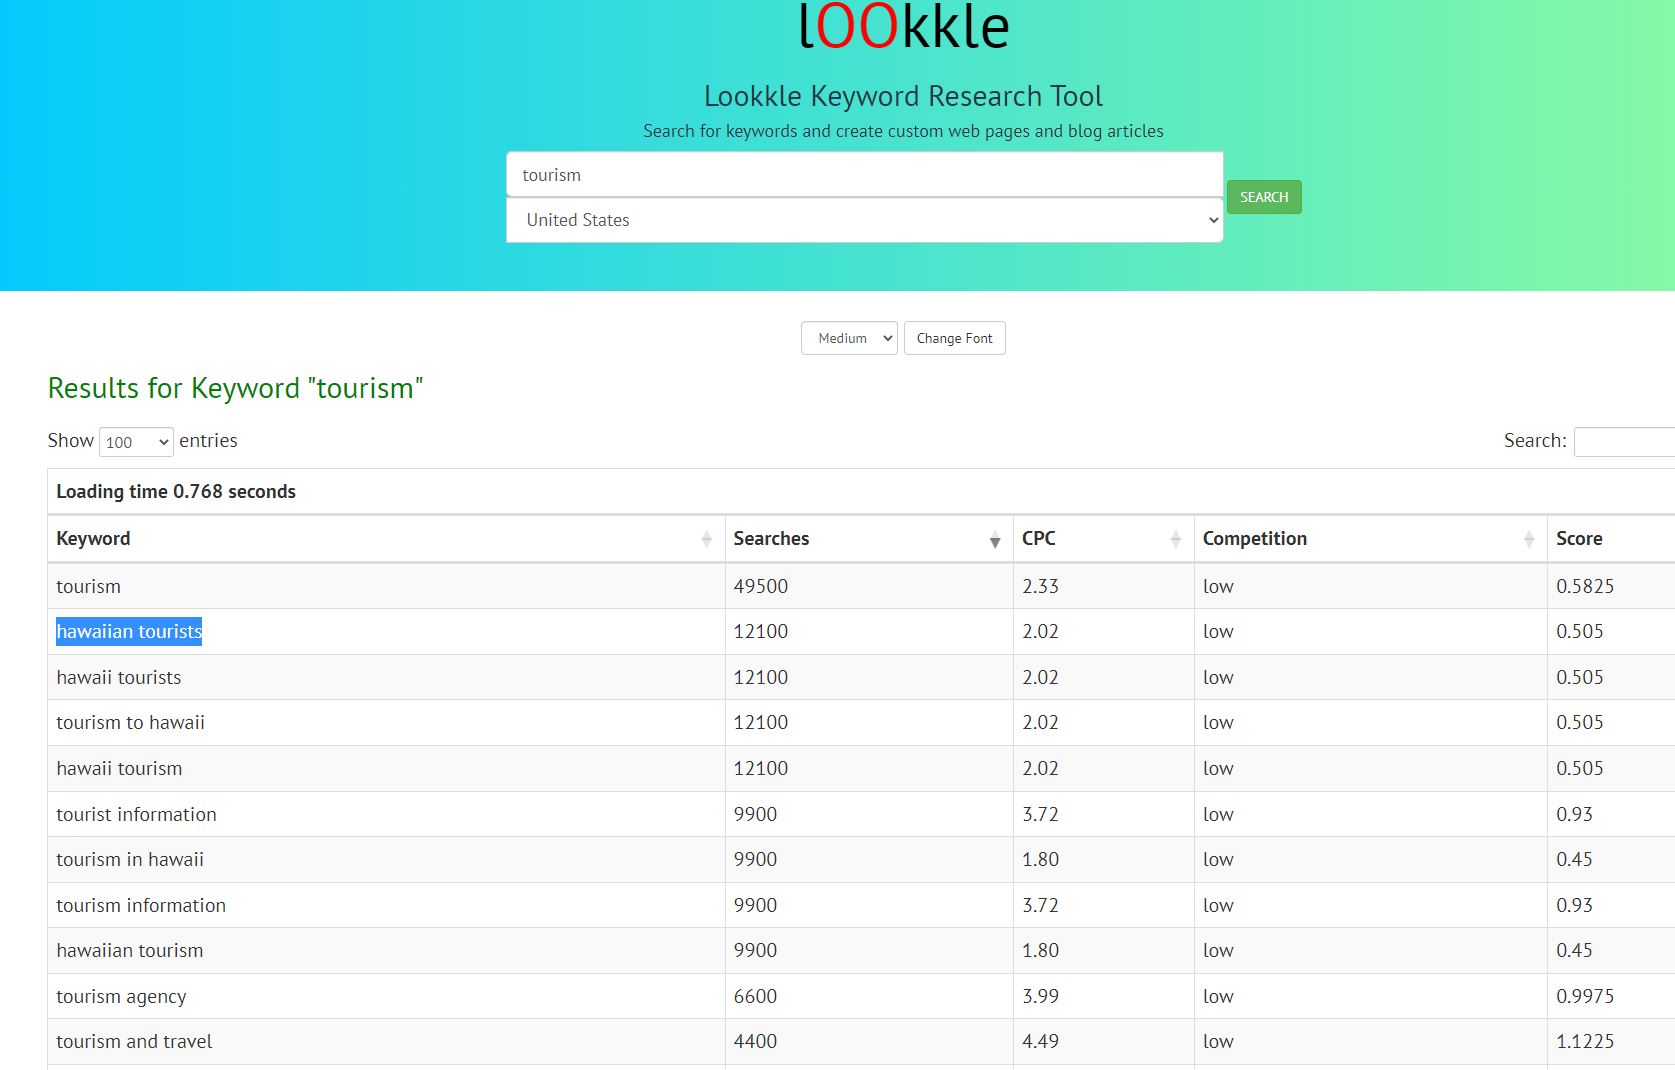
Task: Click the Change Font button
Action: (955, 338)
